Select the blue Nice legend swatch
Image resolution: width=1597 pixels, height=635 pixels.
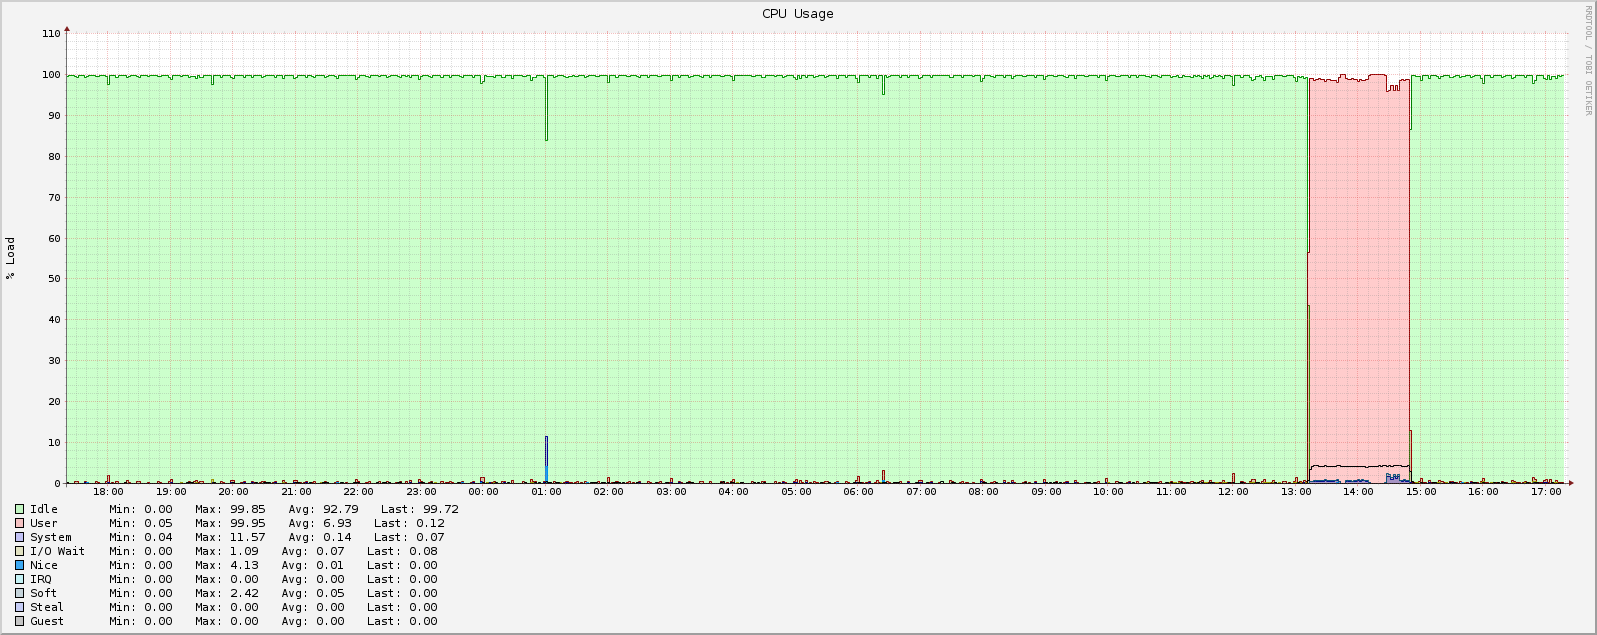pyautogui.click(x=19, y=565)
